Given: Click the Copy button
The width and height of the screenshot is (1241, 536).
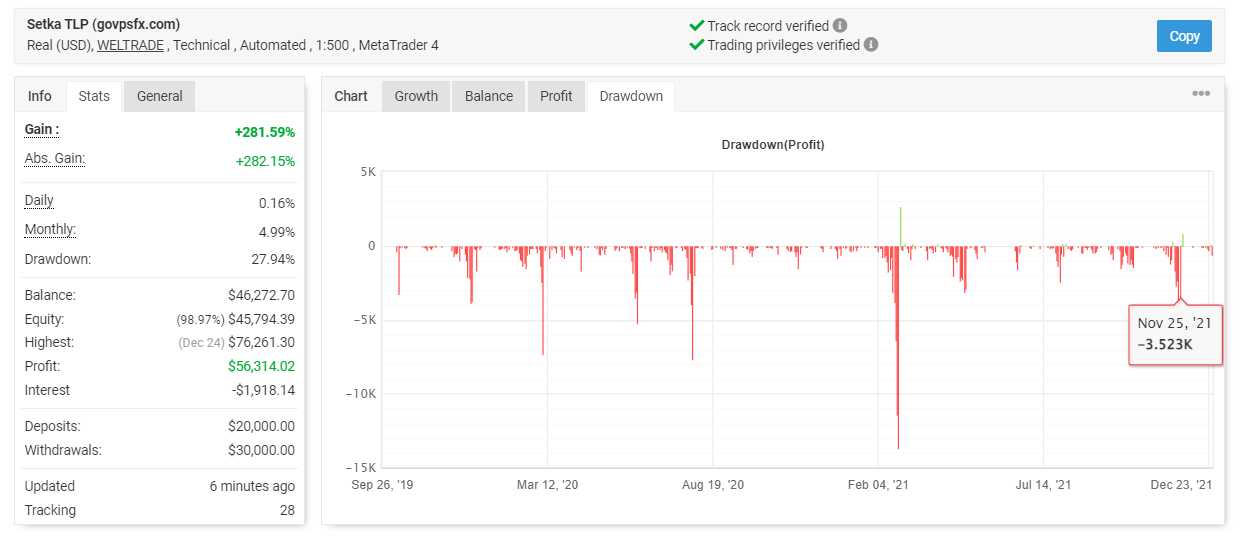Looking at the screenshot, I should [1184, 36].
